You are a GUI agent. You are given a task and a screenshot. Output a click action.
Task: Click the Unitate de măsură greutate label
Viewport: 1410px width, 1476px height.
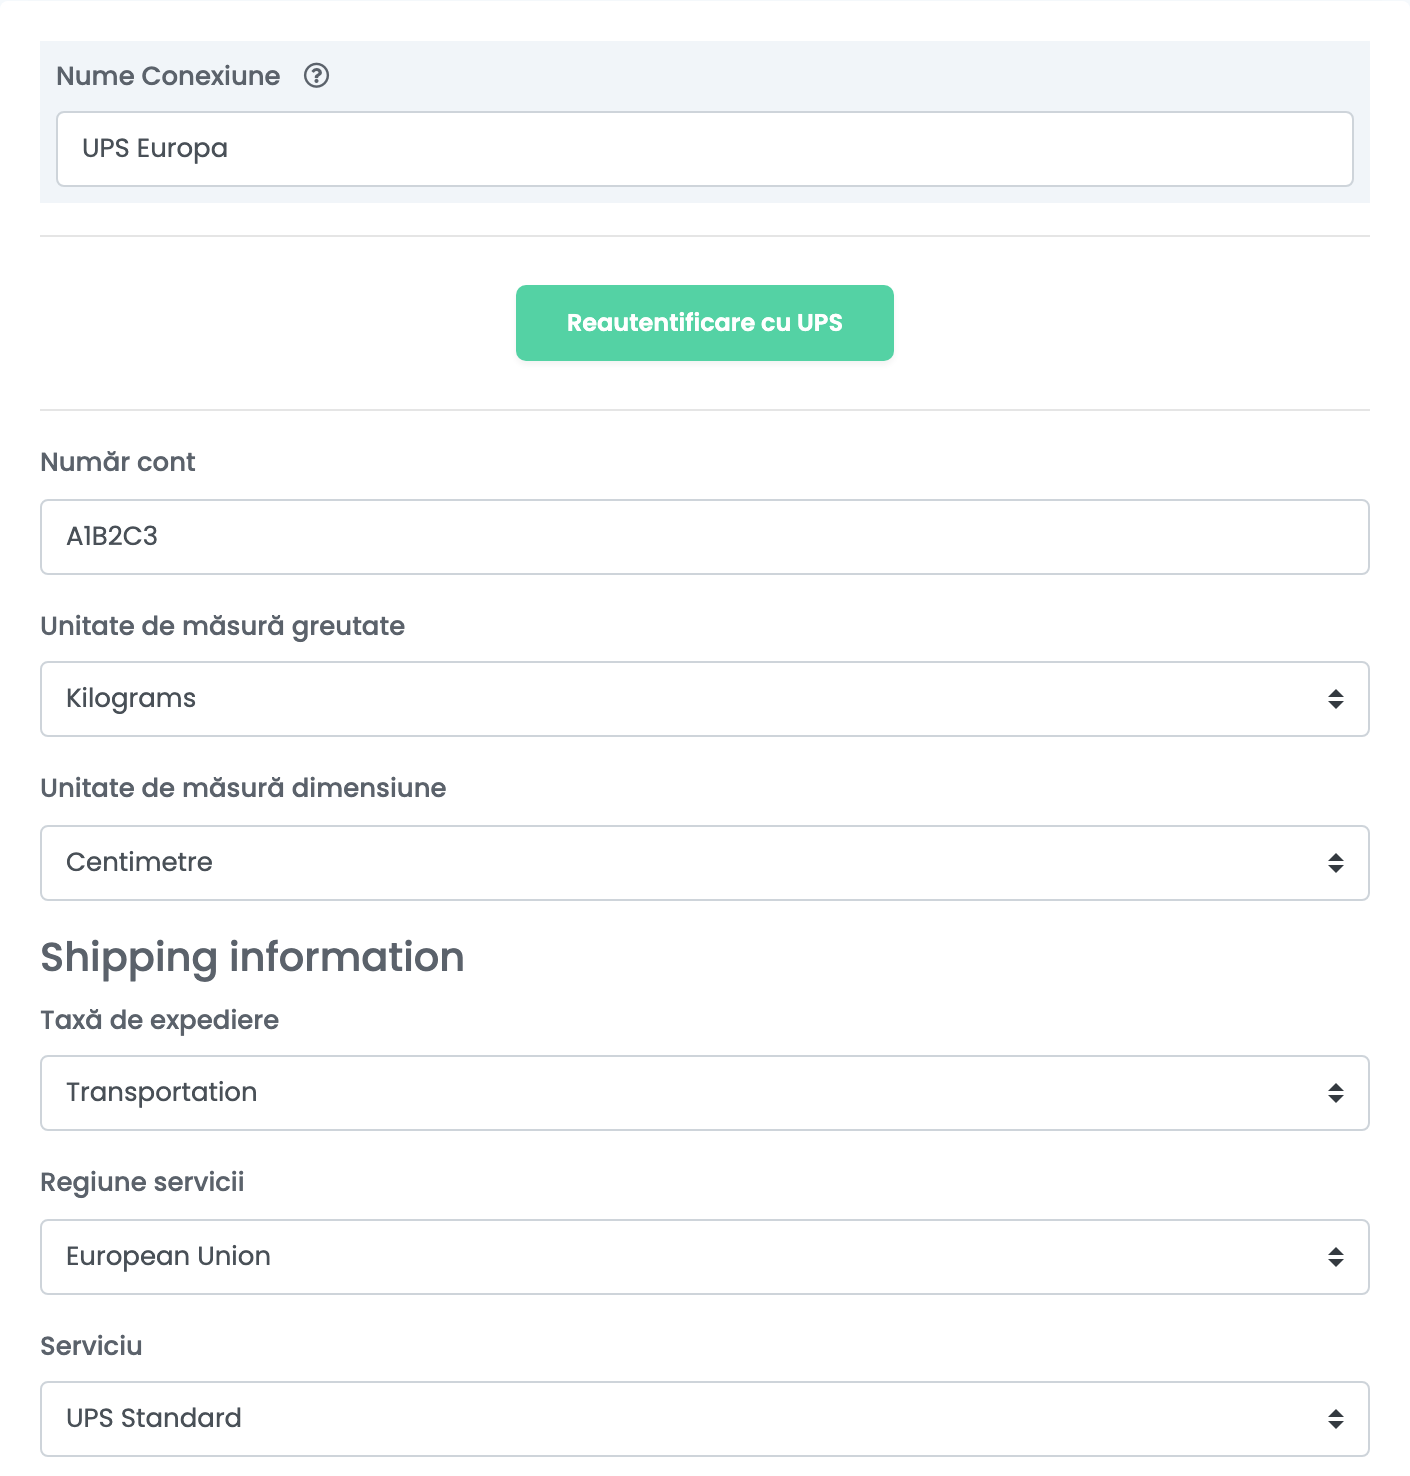tap(222, 626)
